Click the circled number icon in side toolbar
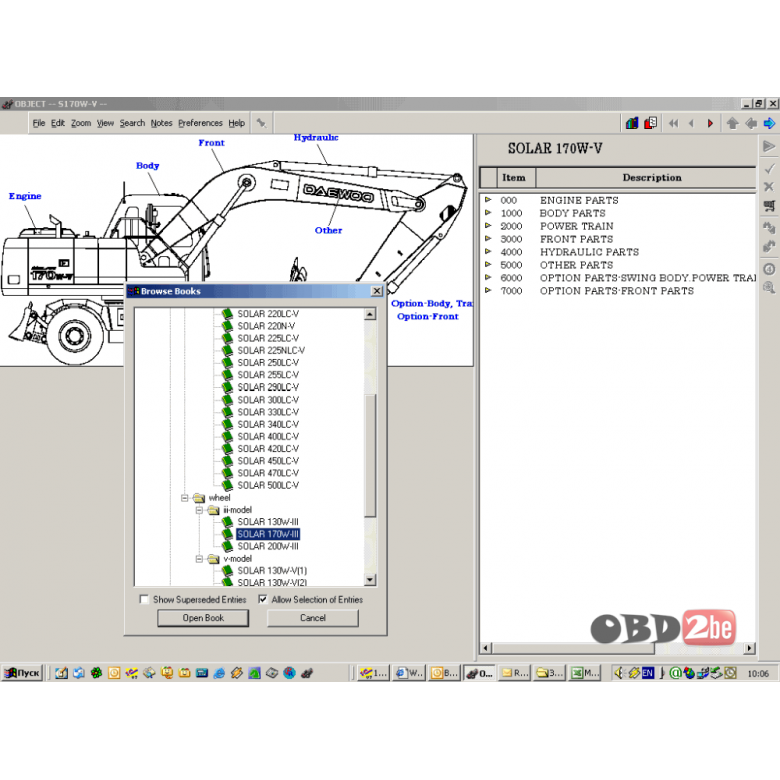This screenshot has width=780, height=780. pos(769,269)
